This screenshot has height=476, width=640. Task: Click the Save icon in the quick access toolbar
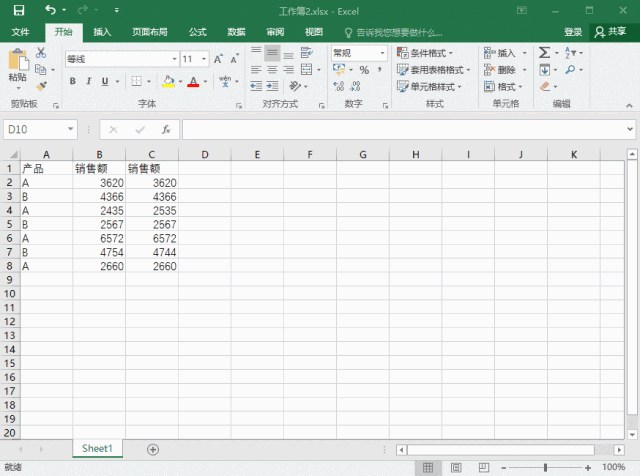pos(18,10)
